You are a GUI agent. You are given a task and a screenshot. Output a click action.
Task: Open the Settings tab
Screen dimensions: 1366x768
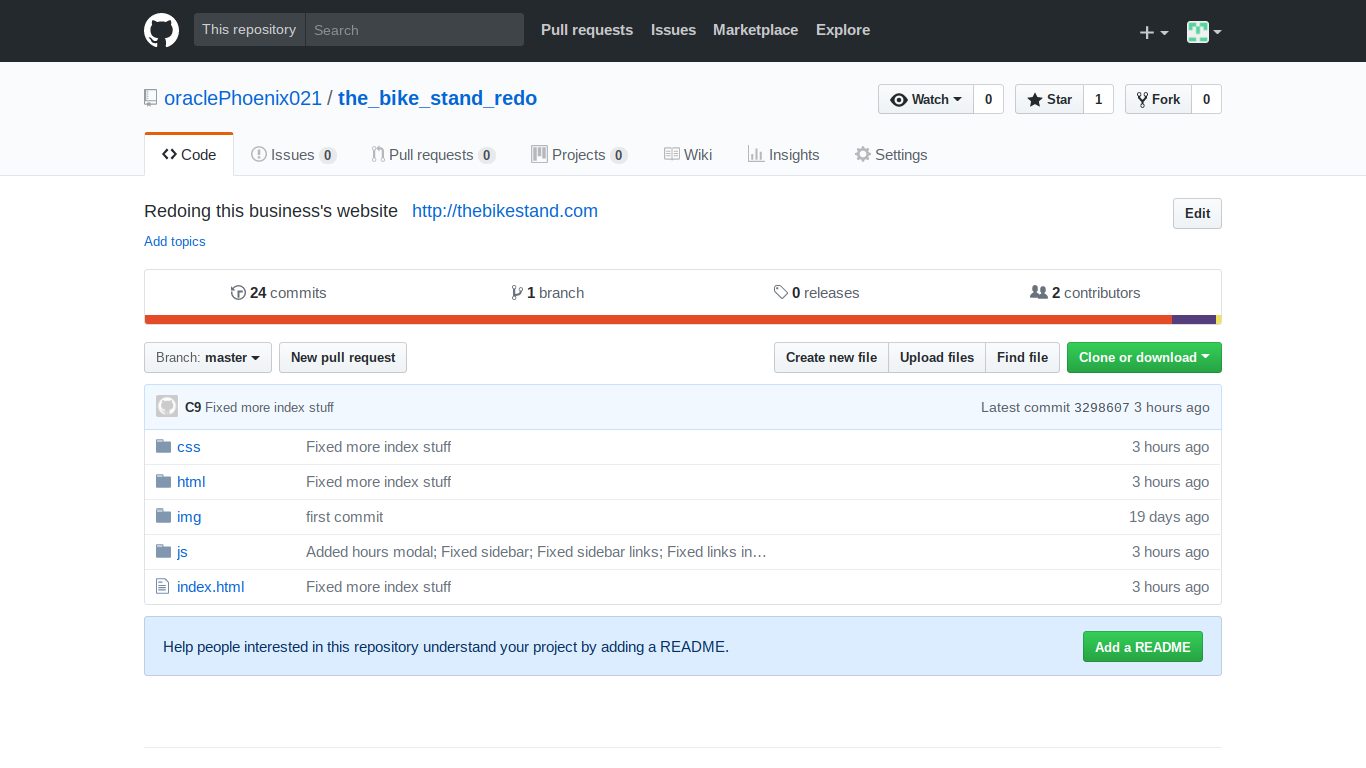tap(890, 155)
